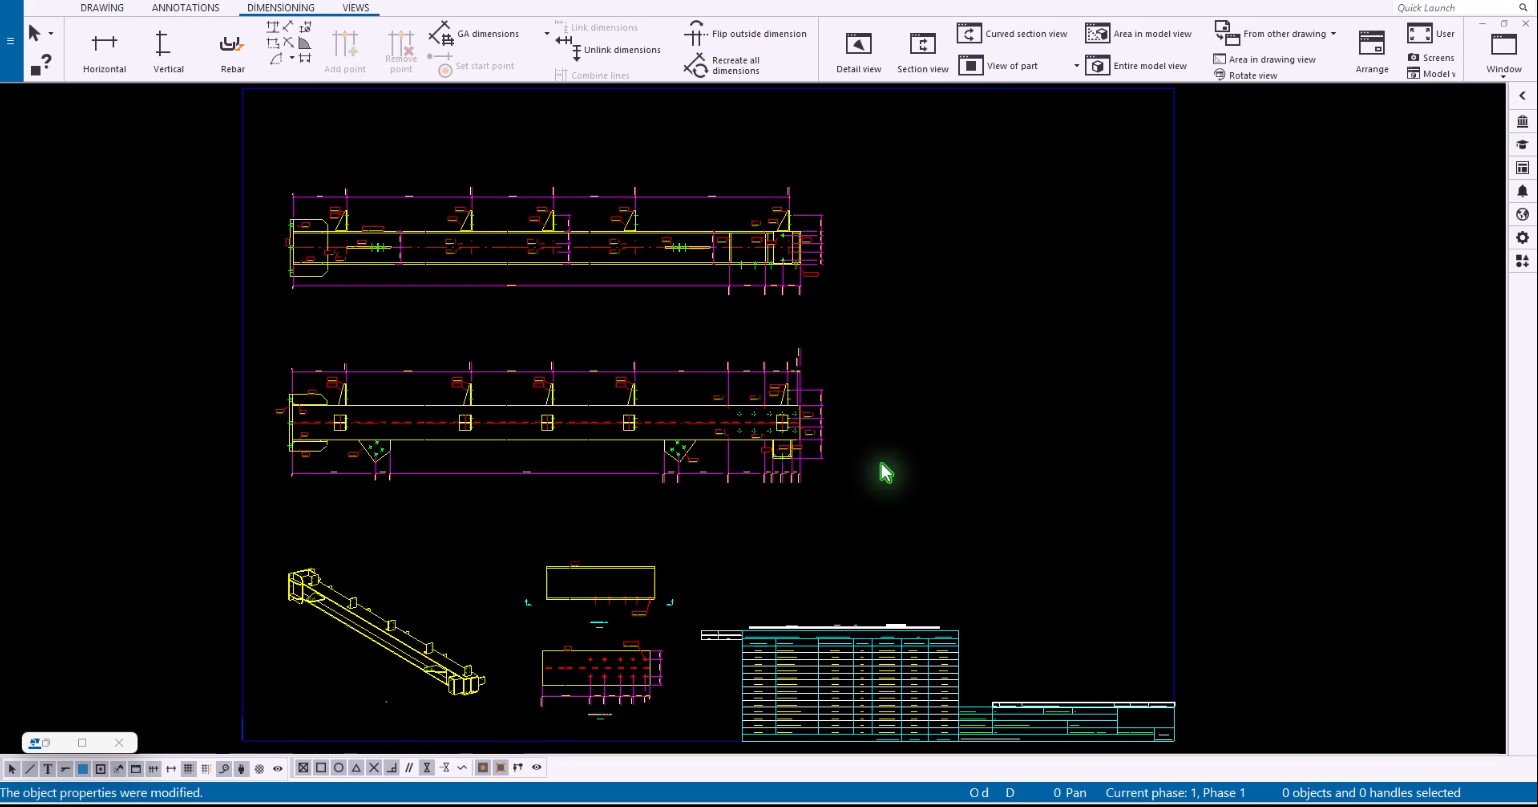Open GA dimensions tool
The height and width of the screenshot is (807, 1538).
coord(474,34)
